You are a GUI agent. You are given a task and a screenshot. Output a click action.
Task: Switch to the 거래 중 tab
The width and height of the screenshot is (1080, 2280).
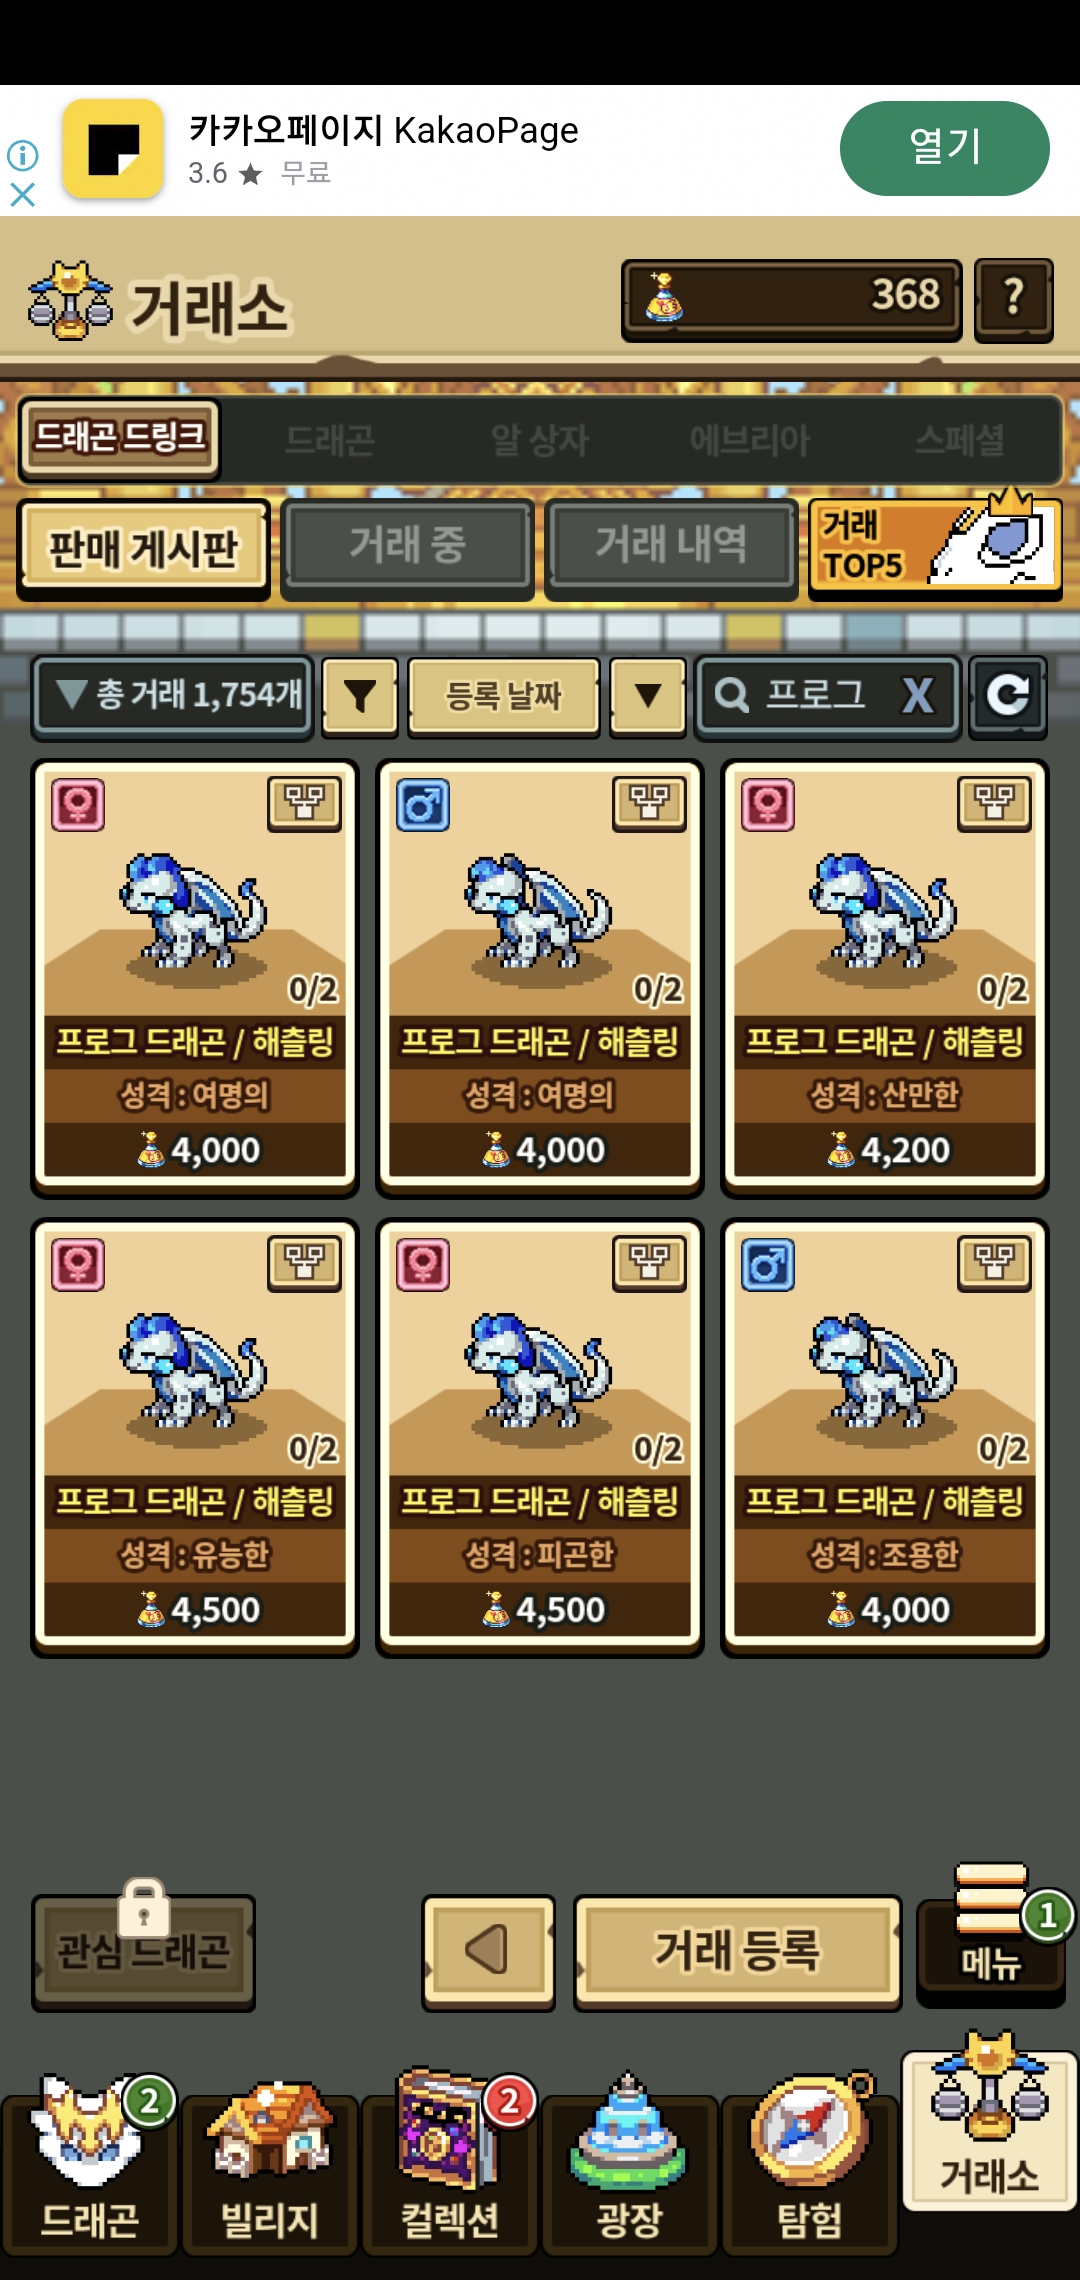pos(407,546)
